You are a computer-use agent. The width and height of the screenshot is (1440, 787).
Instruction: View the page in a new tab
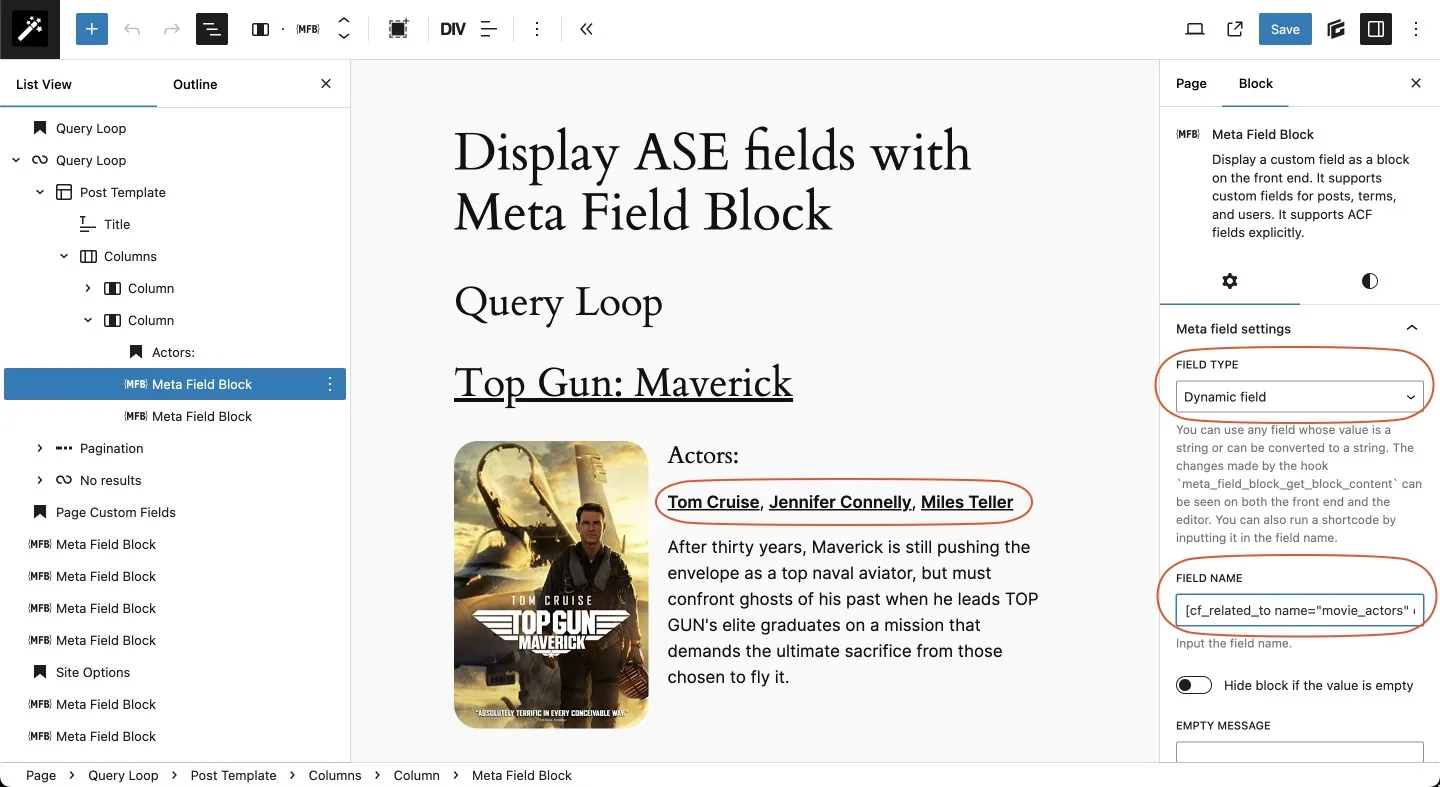[1235, 29]
